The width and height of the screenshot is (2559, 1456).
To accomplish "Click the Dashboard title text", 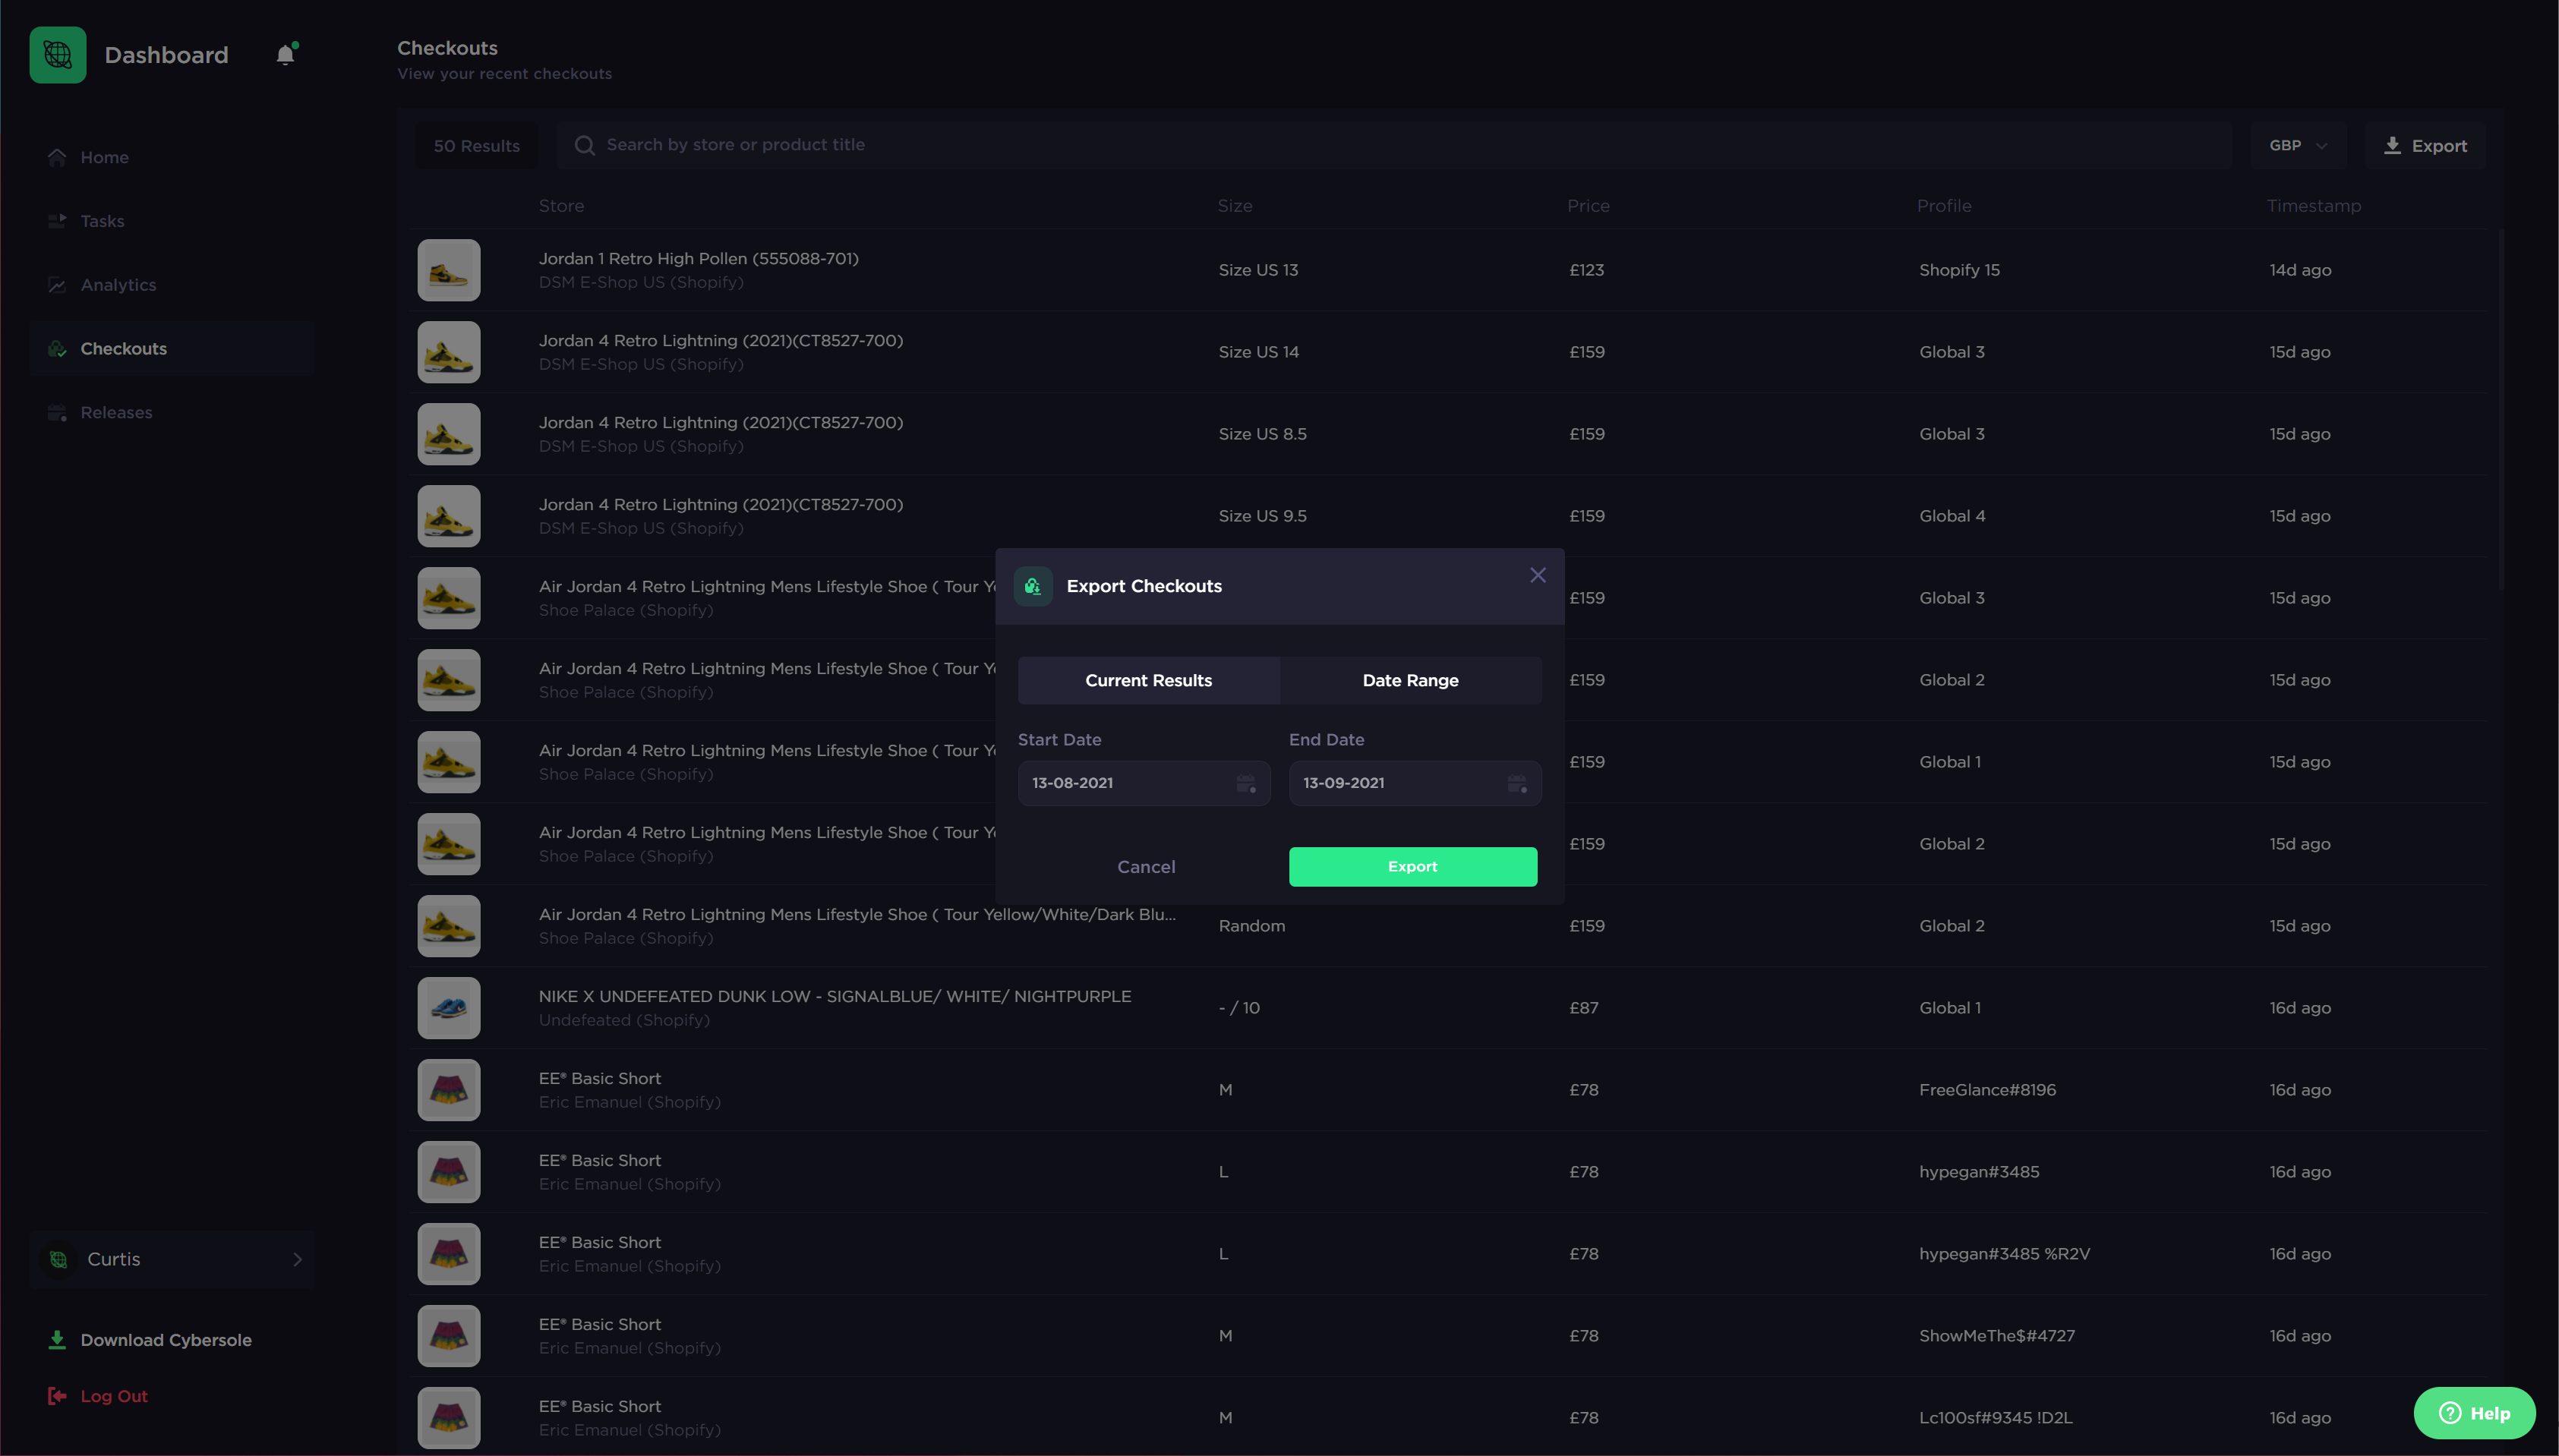I will coord(166,55).
